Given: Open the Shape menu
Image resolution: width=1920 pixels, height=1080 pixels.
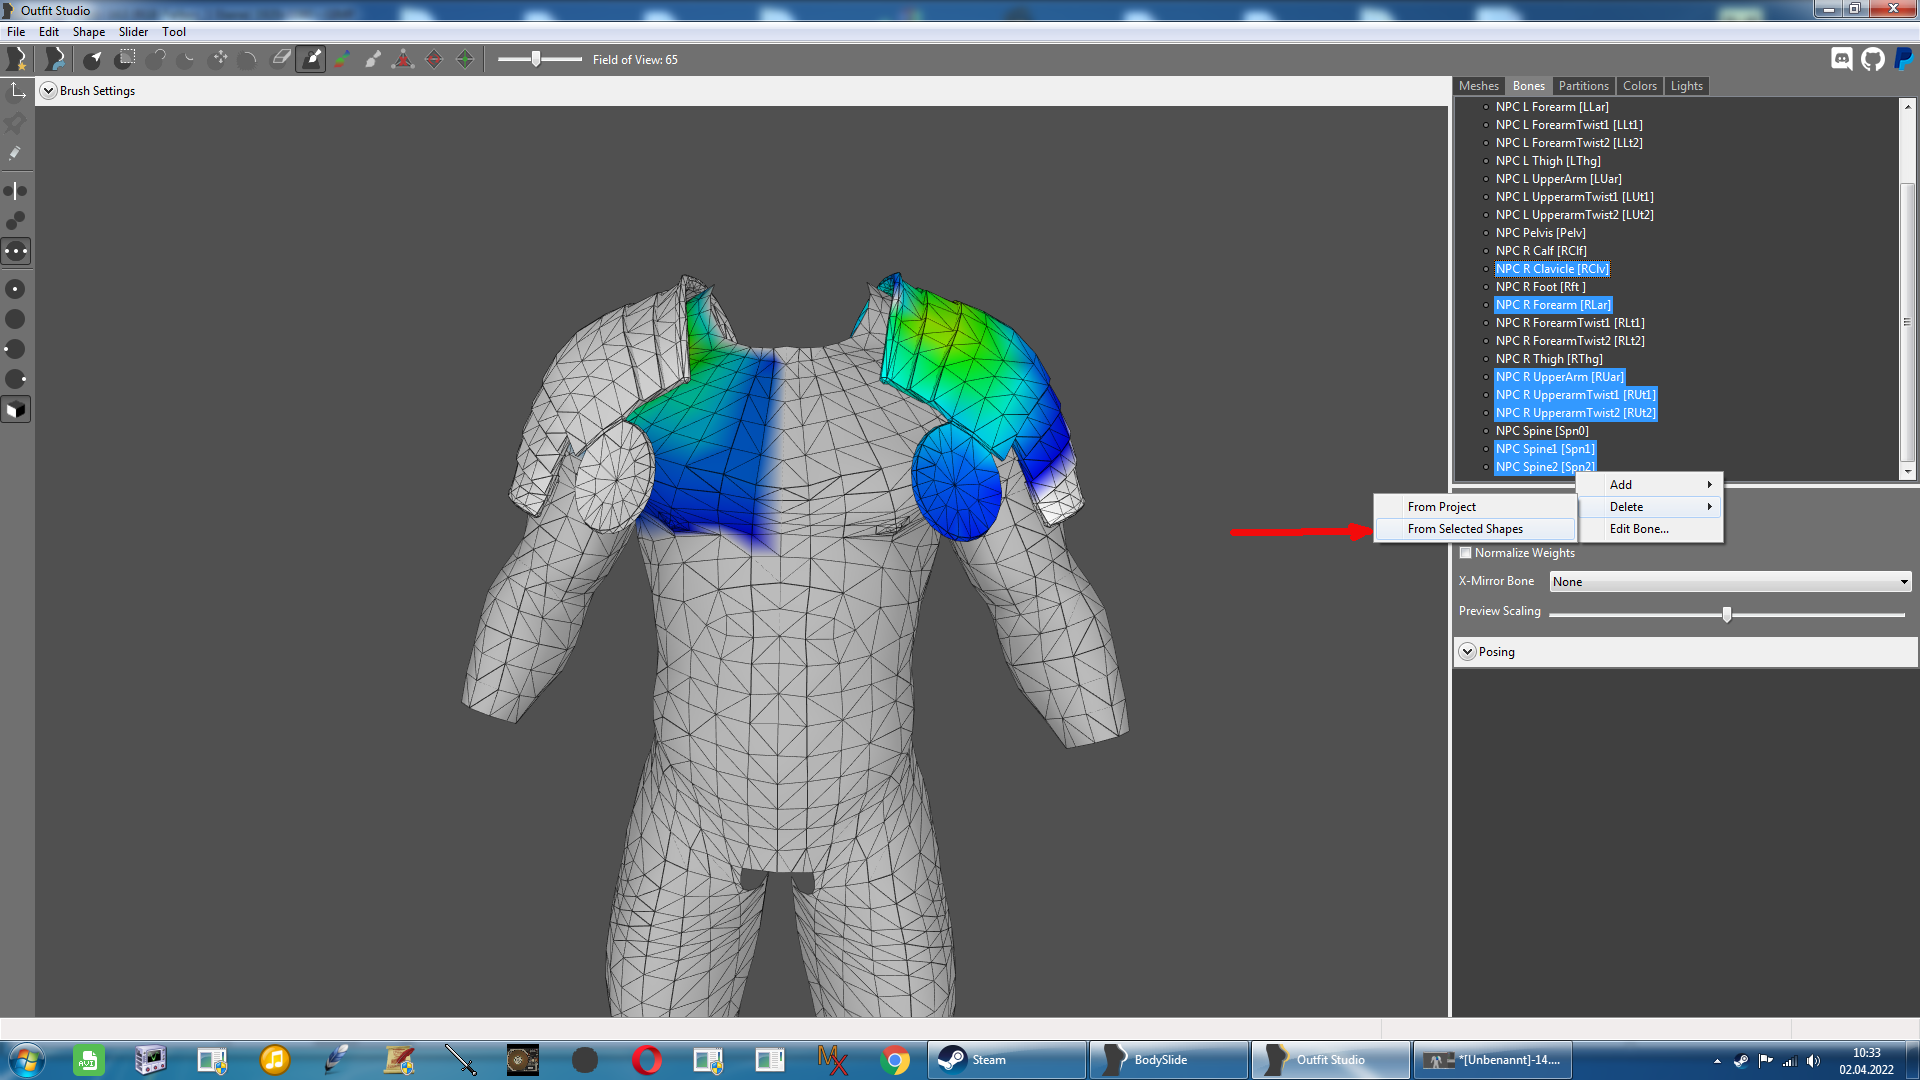Looking at the screenshot, I should tap(89, 32).
